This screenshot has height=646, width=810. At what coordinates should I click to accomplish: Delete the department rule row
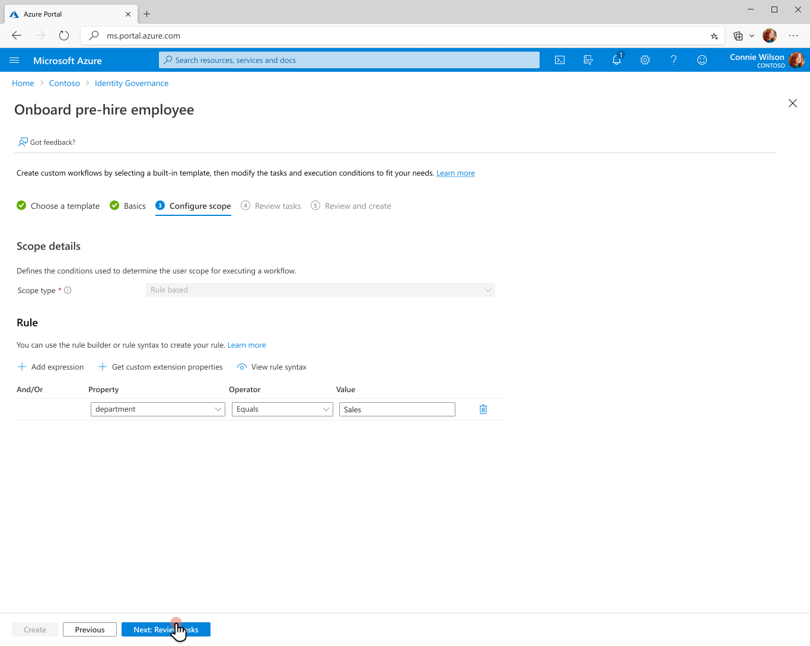pos(483,409)
